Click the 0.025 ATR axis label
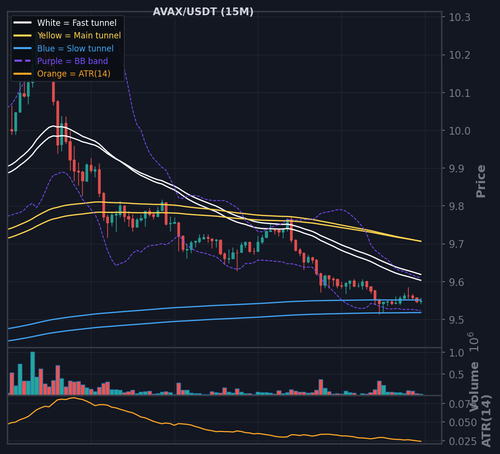 (x=462, y=441)
